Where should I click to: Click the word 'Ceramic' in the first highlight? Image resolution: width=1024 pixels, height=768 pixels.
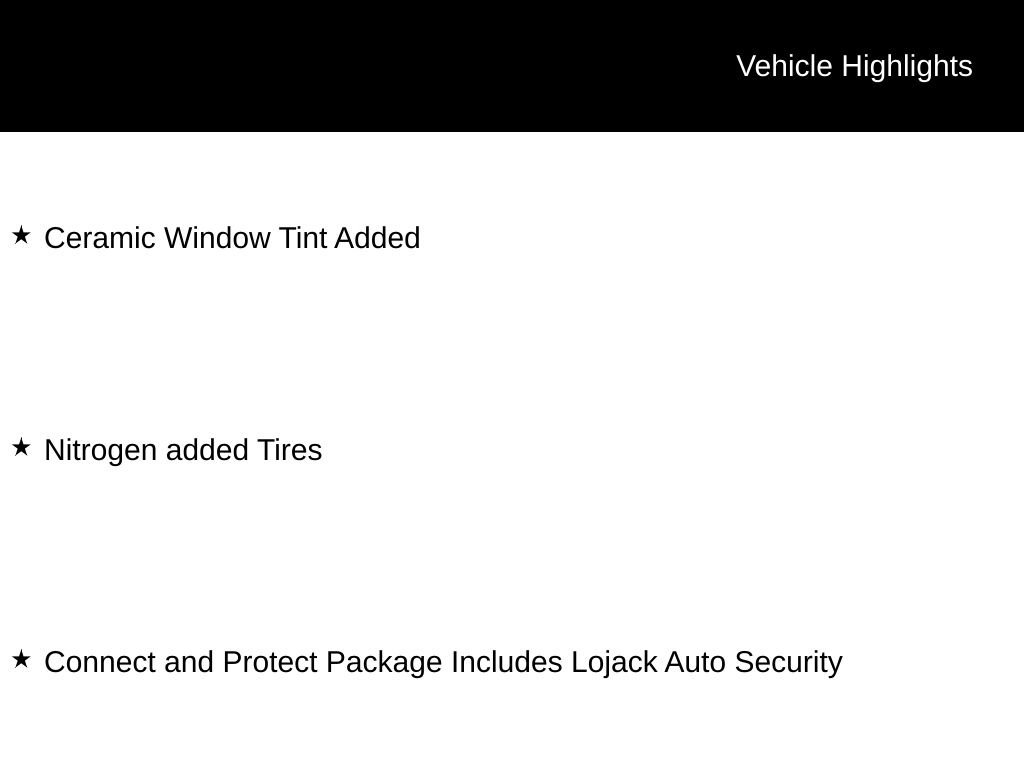tap(100, 238)
